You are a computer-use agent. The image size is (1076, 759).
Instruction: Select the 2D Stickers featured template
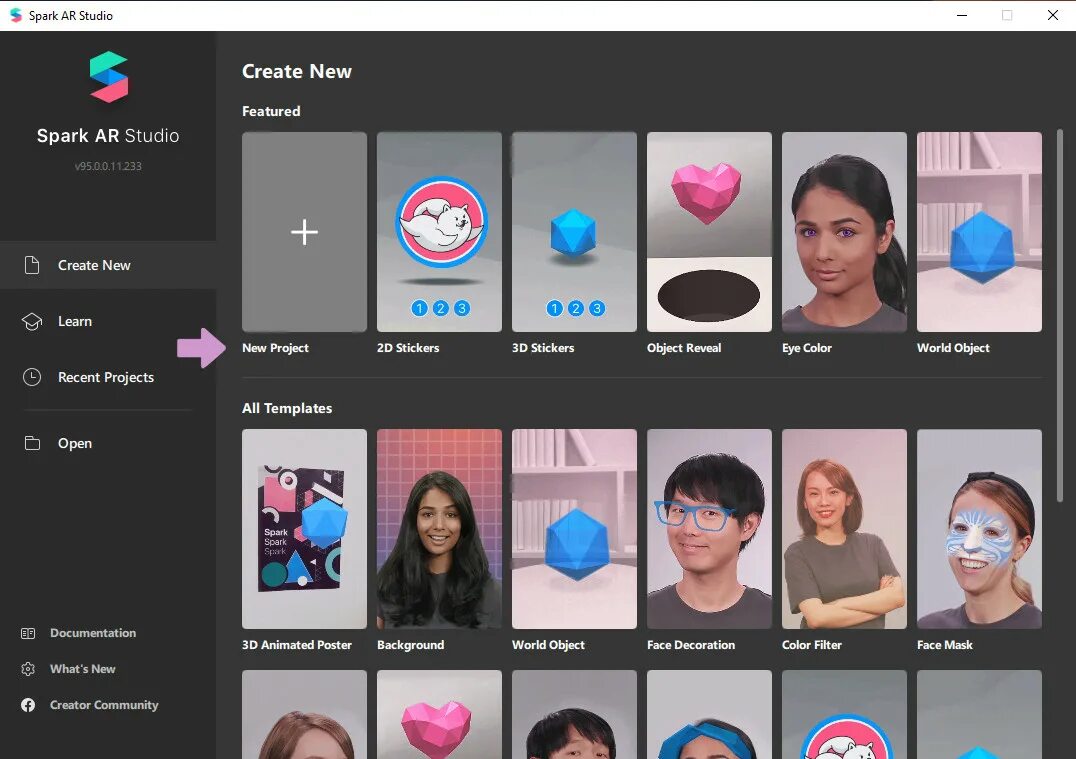439,232
